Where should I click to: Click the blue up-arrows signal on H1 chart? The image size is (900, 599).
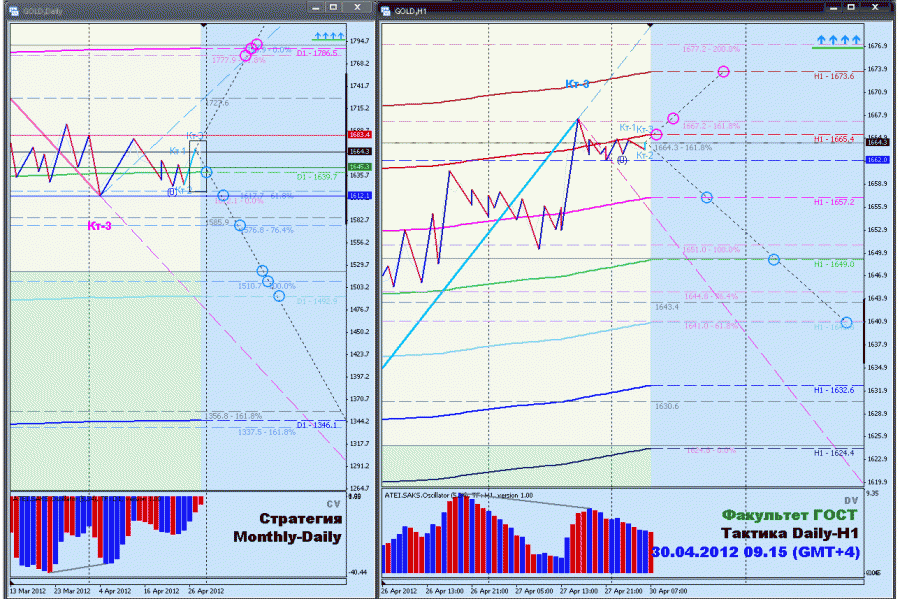[839, 40]
